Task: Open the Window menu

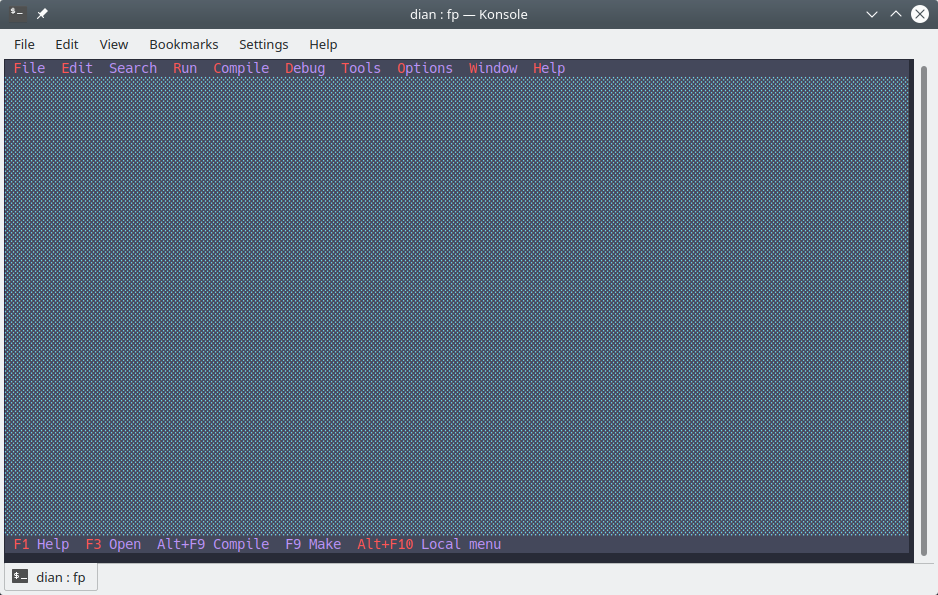Action: click(x=492, y=67)
